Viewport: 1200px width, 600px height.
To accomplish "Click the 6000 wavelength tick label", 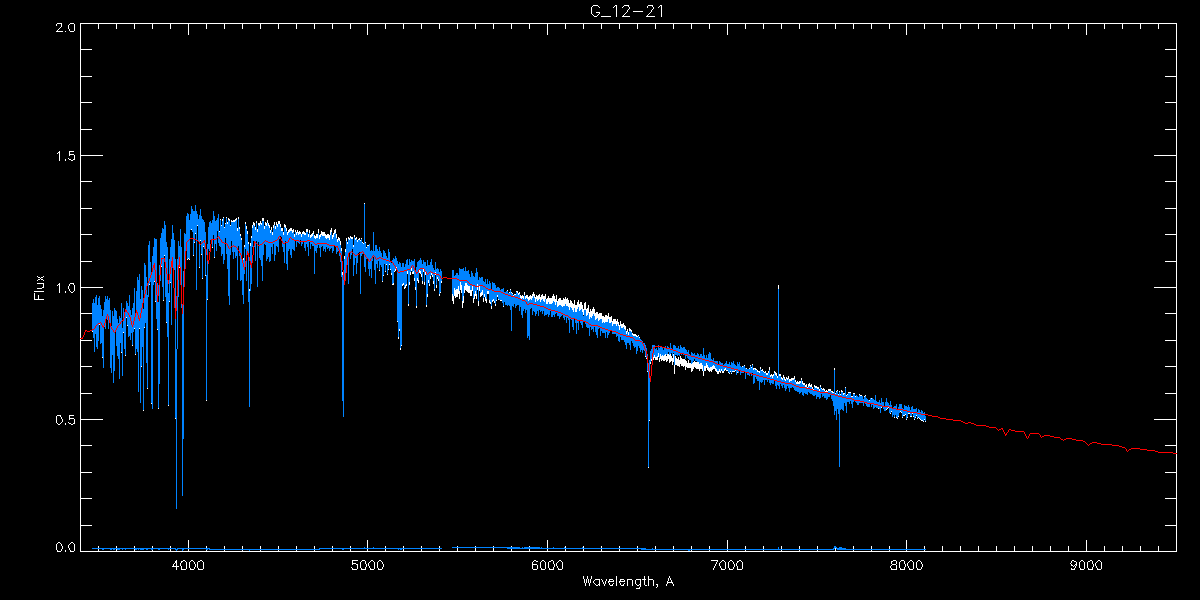I will (x=547, y=566).
